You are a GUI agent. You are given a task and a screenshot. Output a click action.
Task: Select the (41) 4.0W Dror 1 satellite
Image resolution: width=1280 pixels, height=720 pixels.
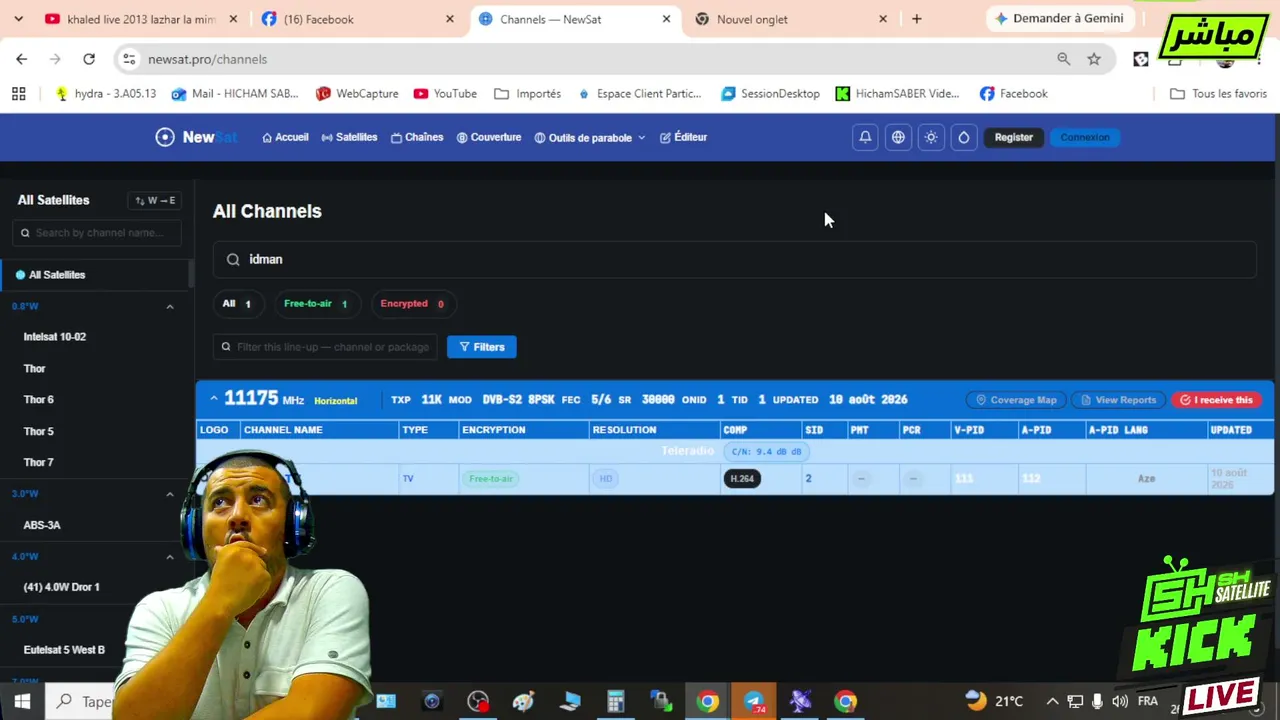tap(62, 587)
